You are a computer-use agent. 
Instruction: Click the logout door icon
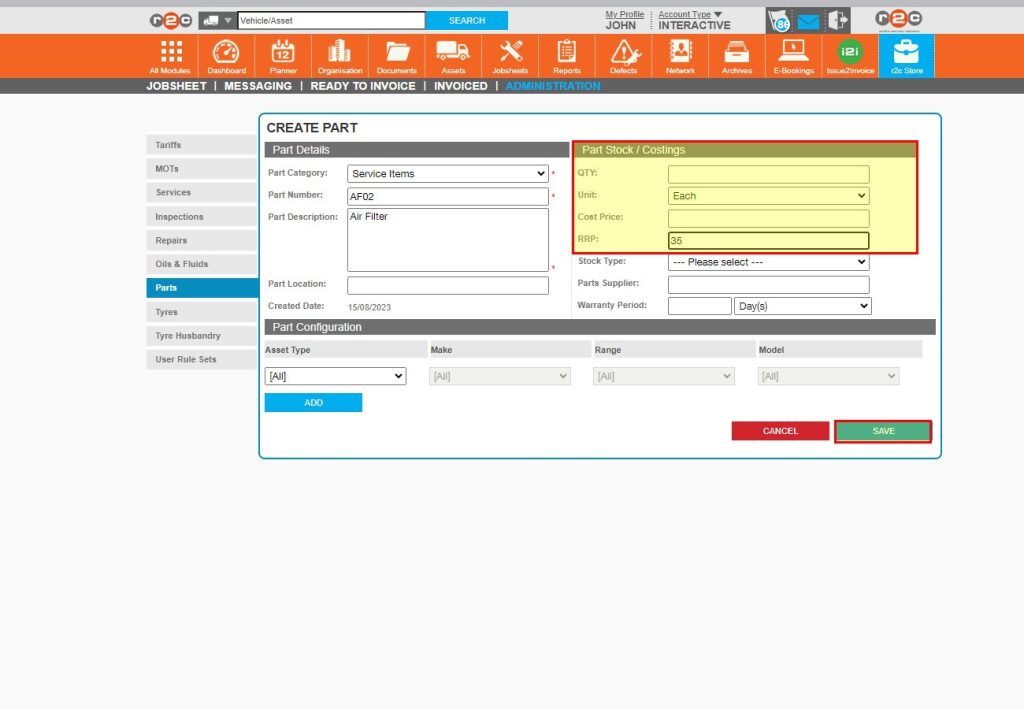pos(837,20)
